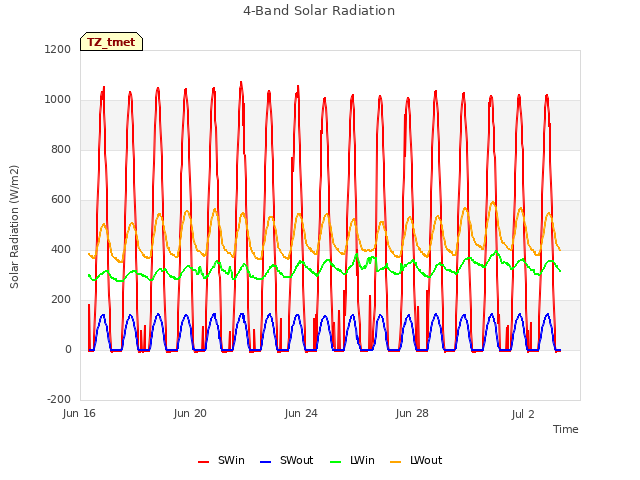This screenshot has height=480, width=640.
Task: Click the green LWin legend swatch
Action: (335, 462)
